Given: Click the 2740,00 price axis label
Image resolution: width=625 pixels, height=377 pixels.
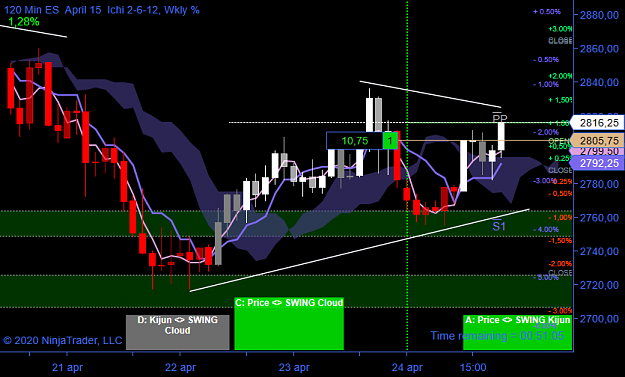Looking at the screenshot, I should [599, 251].
